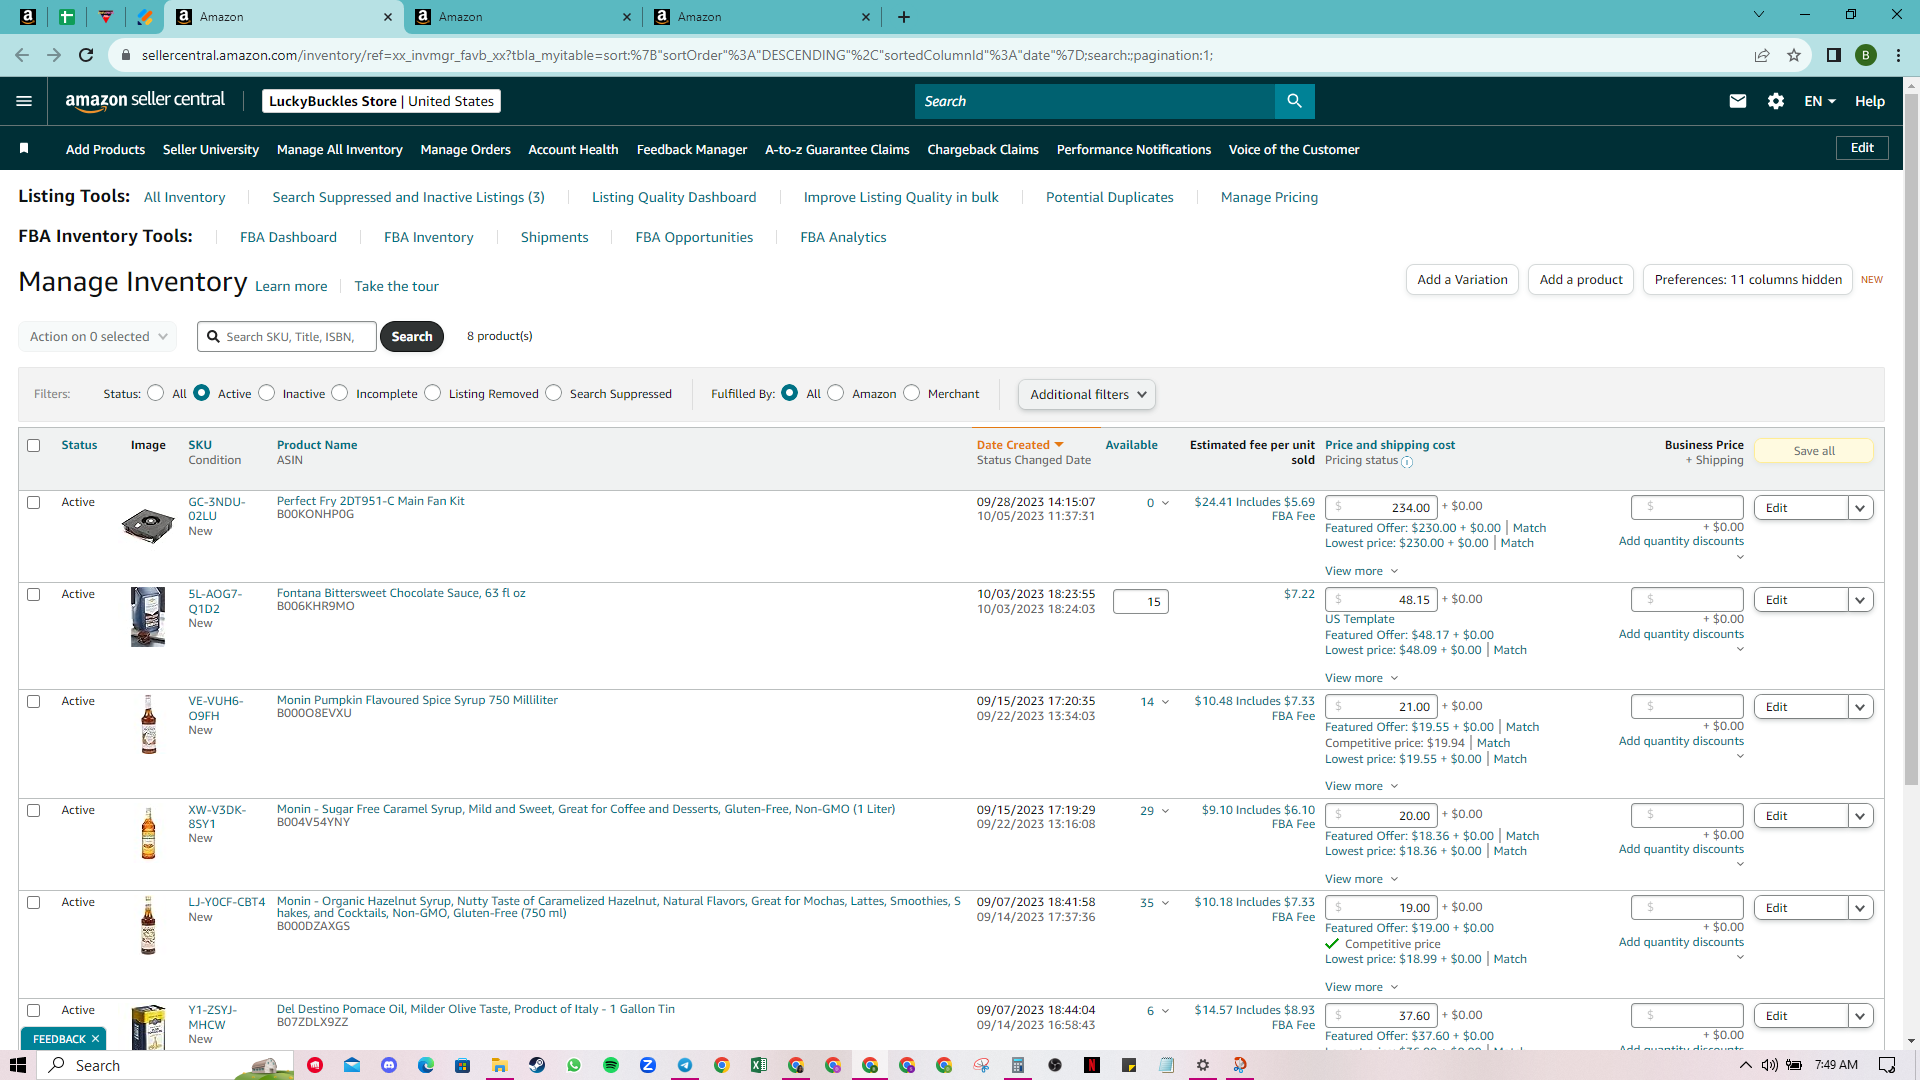Click the Add a Variation button
The width and height of the screenshot is (1920, 1080).
1462,280
